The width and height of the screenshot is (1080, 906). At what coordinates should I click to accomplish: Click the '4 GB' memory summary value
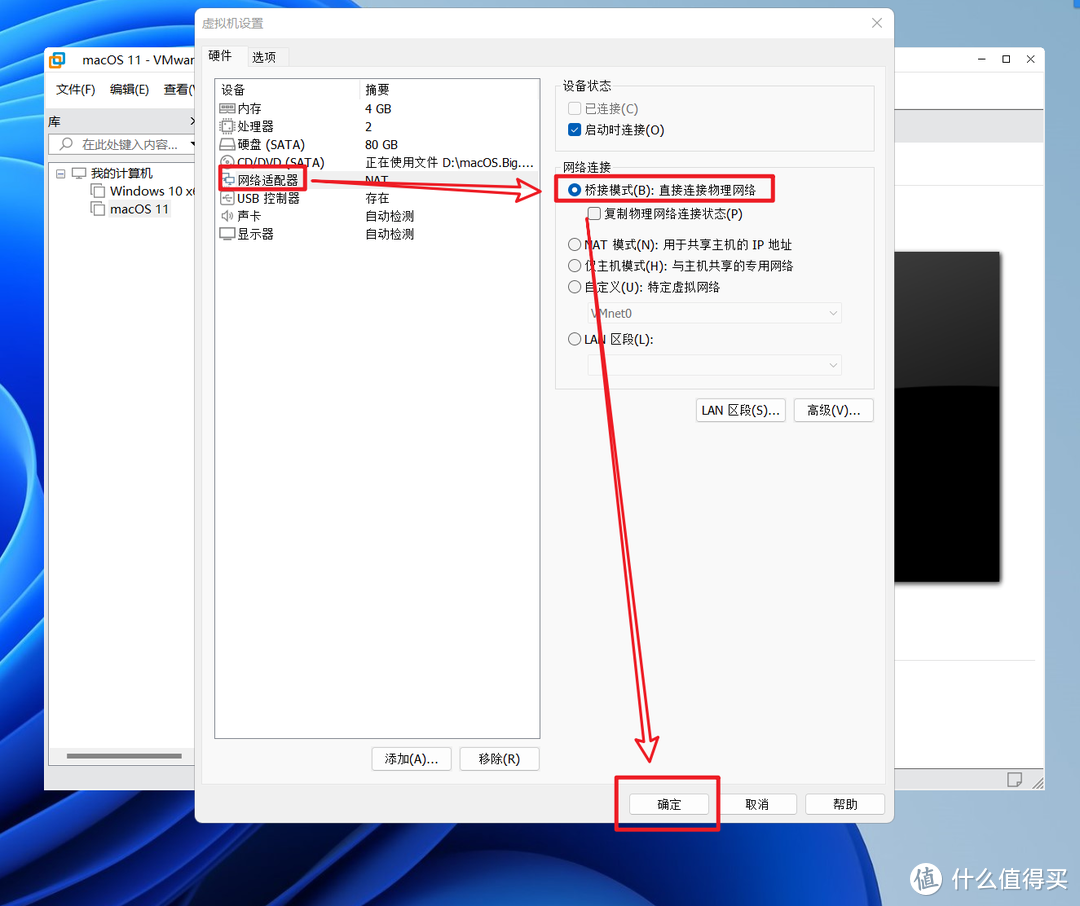(378, 109)
